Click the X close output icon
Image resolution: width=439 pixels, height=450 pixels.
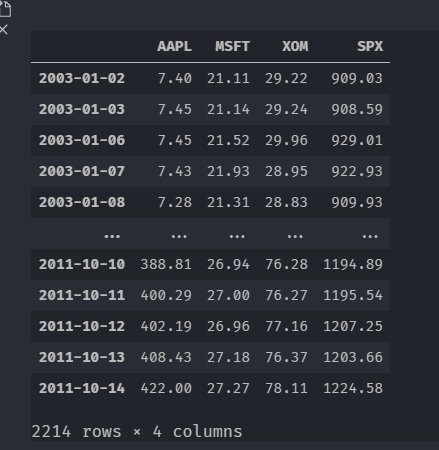click(x=4, y=30)
